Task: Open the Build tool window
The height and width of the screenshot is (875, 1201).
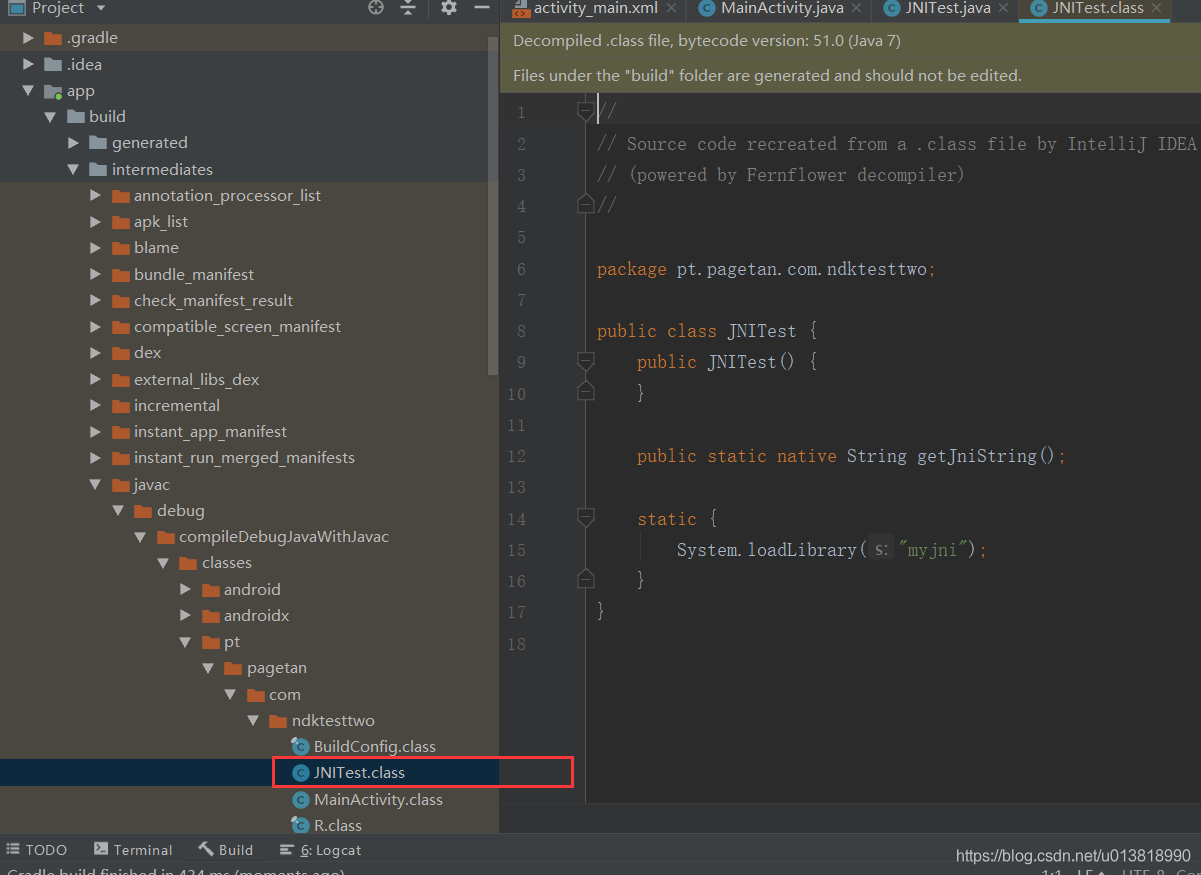Action: point(226,850)
